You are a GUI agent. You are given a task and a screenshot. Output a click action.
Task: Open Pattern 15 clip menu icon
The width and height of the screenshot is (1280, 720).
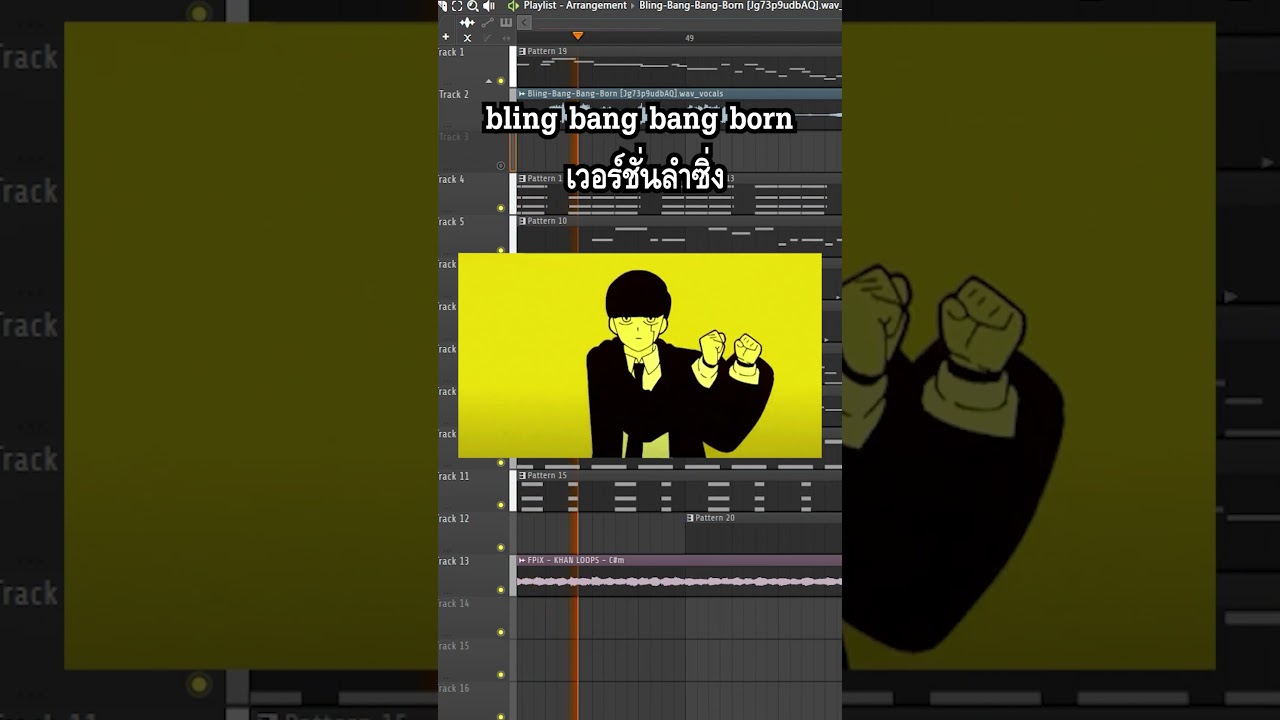522,476
